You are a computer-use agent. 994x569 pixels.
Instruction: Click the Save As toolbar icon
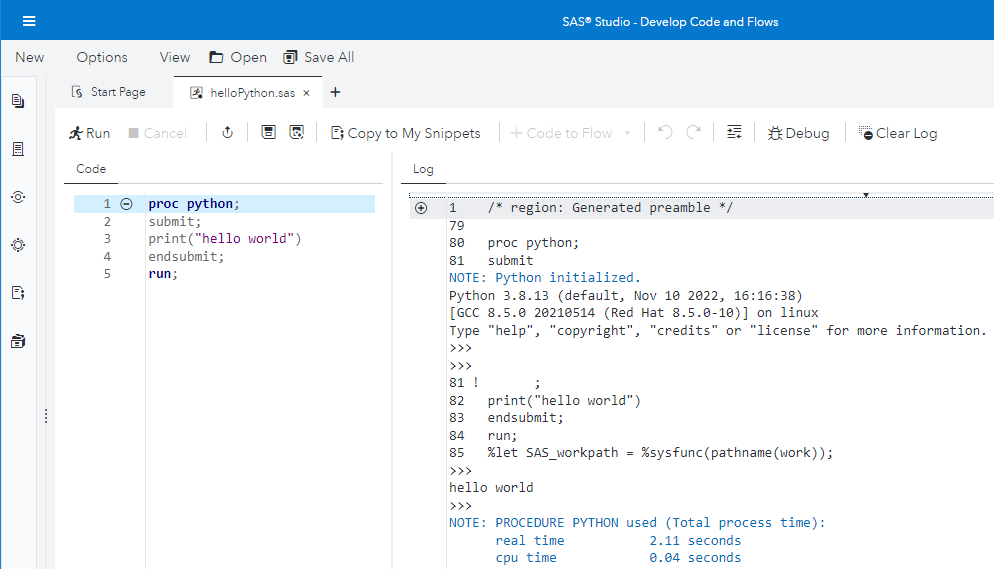[x=296, y=133]
